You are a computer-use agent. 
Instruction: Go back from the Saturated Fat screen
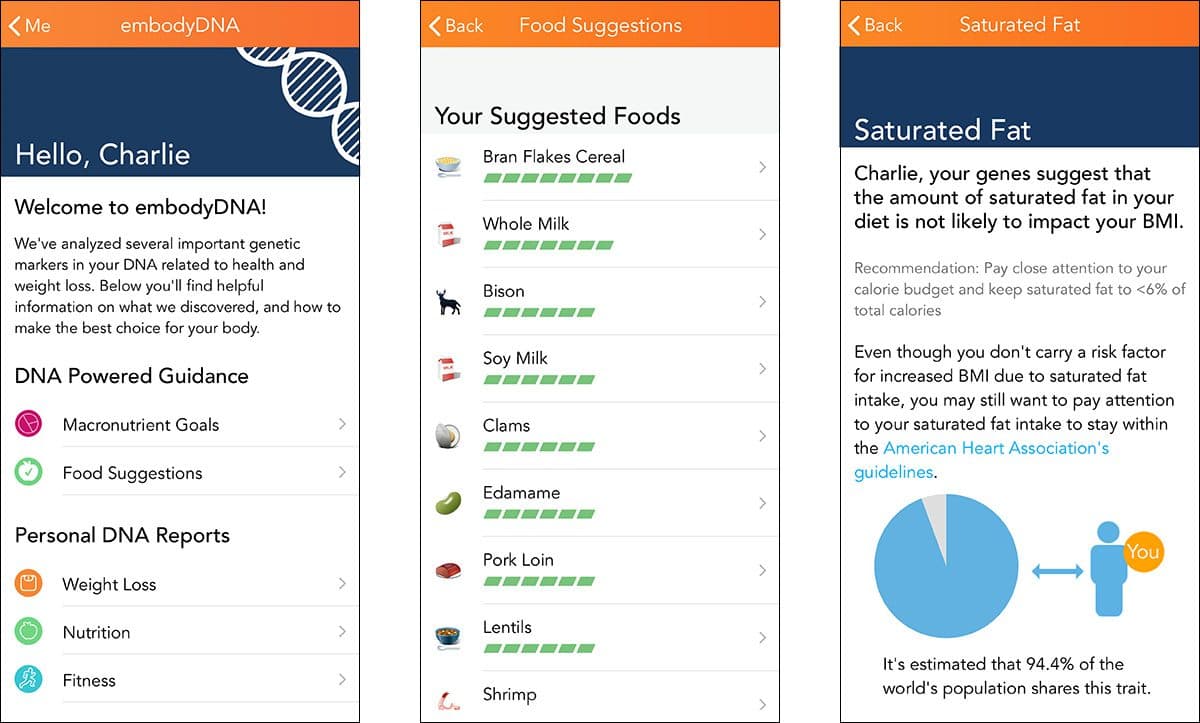point(876,25)
